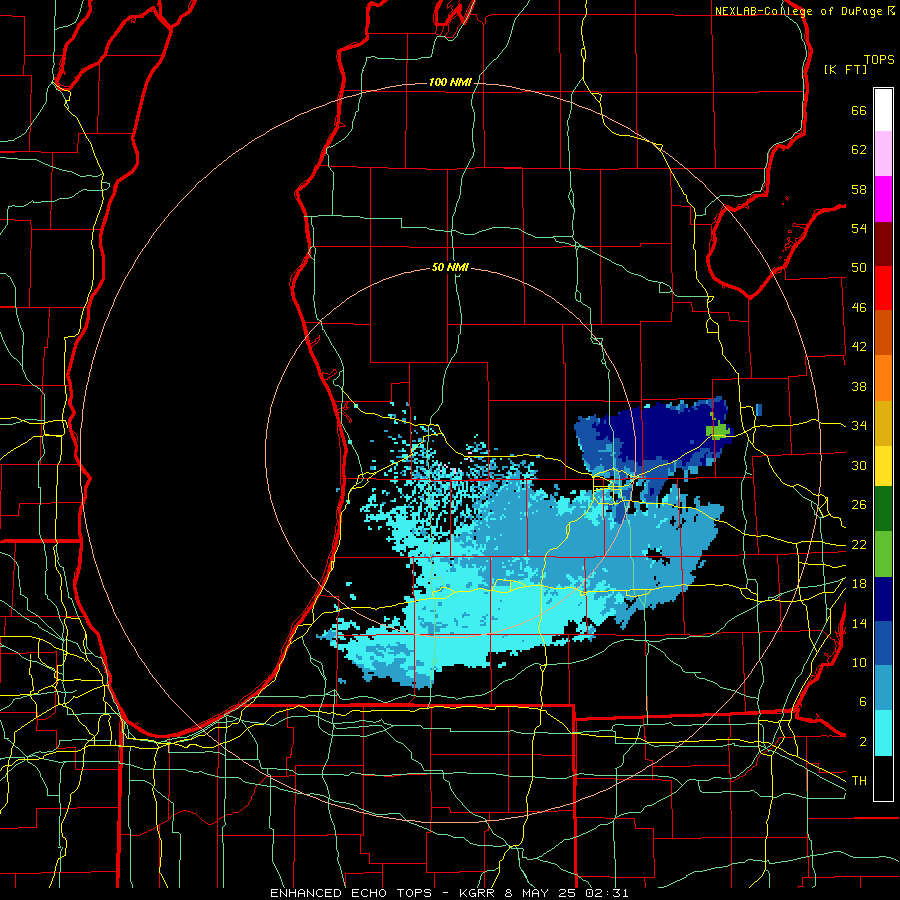The image size is (900, 900).
Task: Click the medium blue 18 kft swatch
Action: click(x=883, y=644)
